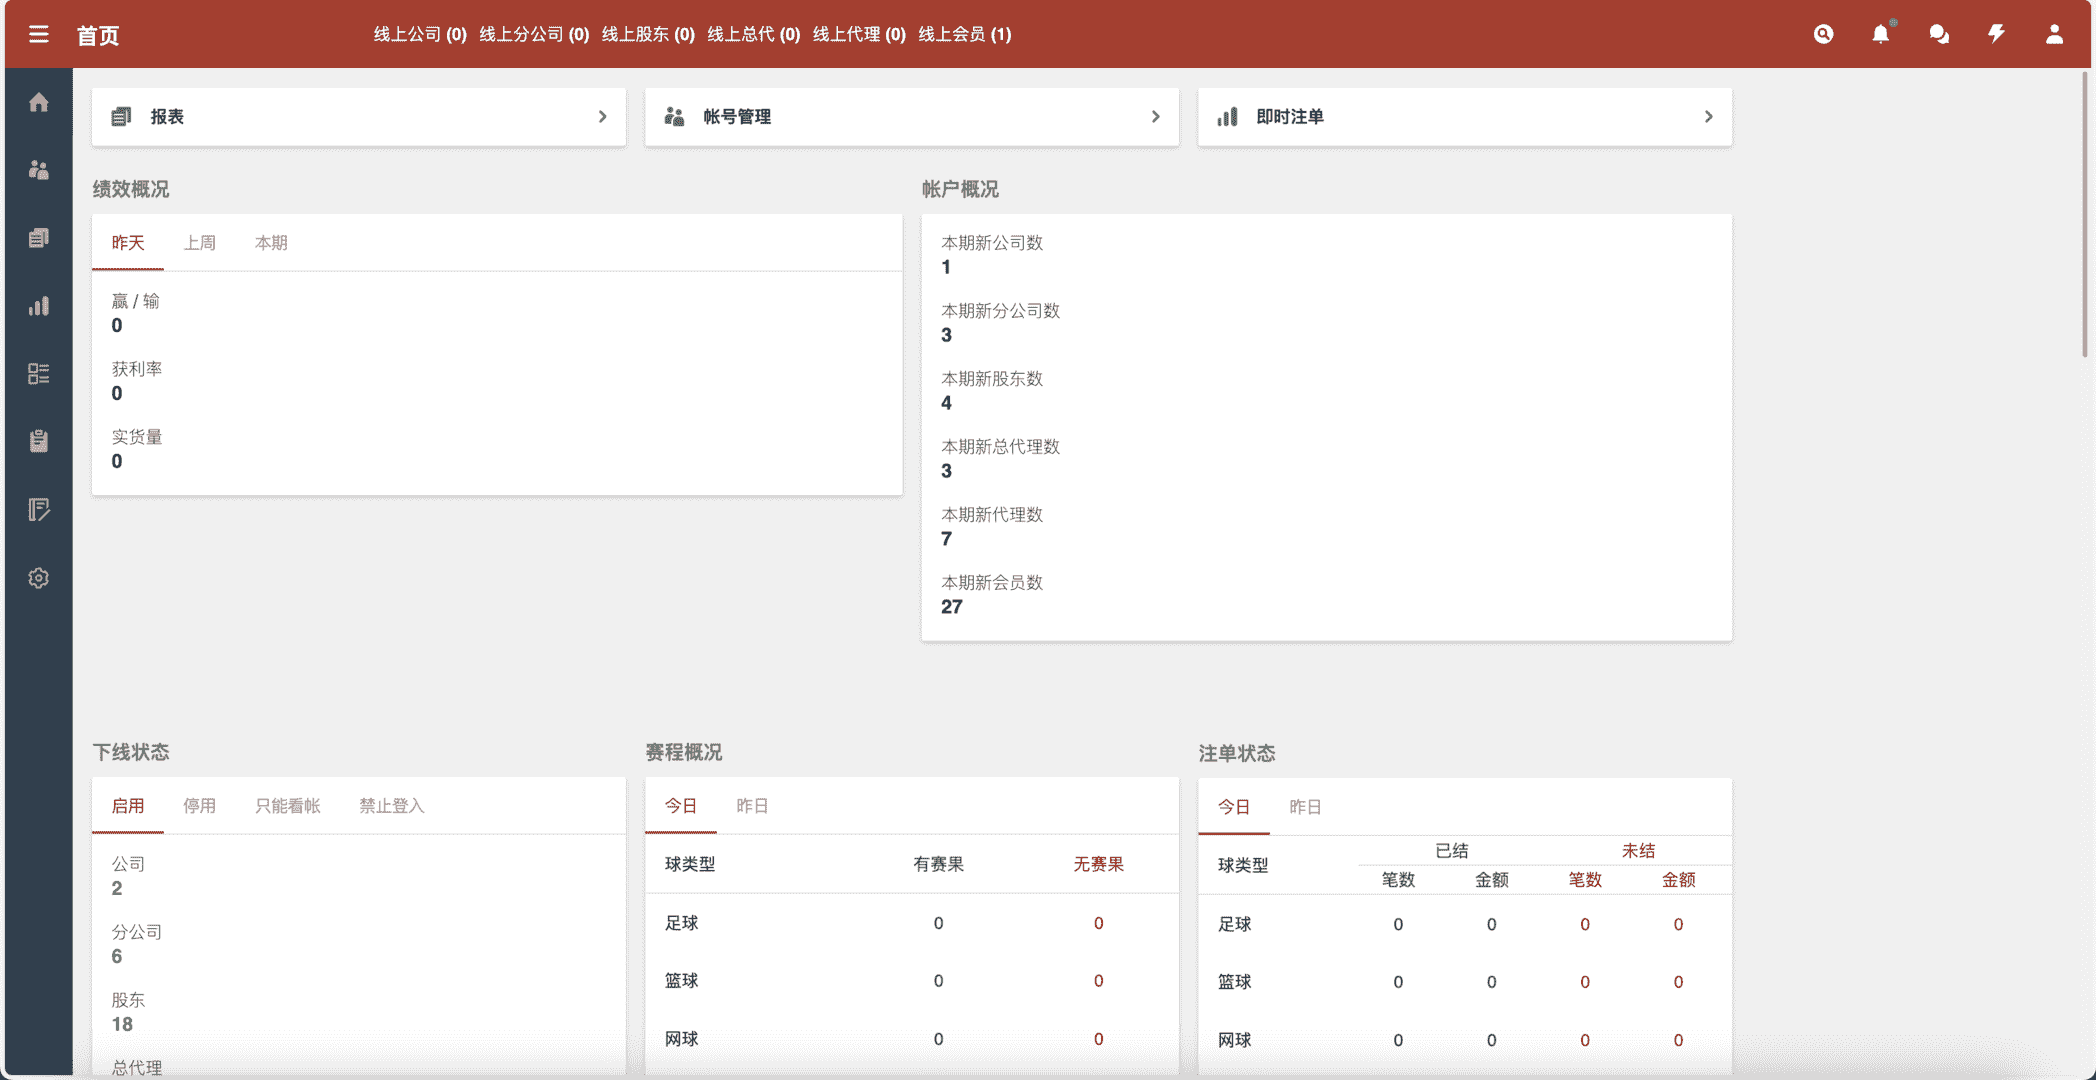Select the home icon in the sidebar
Viewport: 2096px width, 1080px height.
(38, 102)
